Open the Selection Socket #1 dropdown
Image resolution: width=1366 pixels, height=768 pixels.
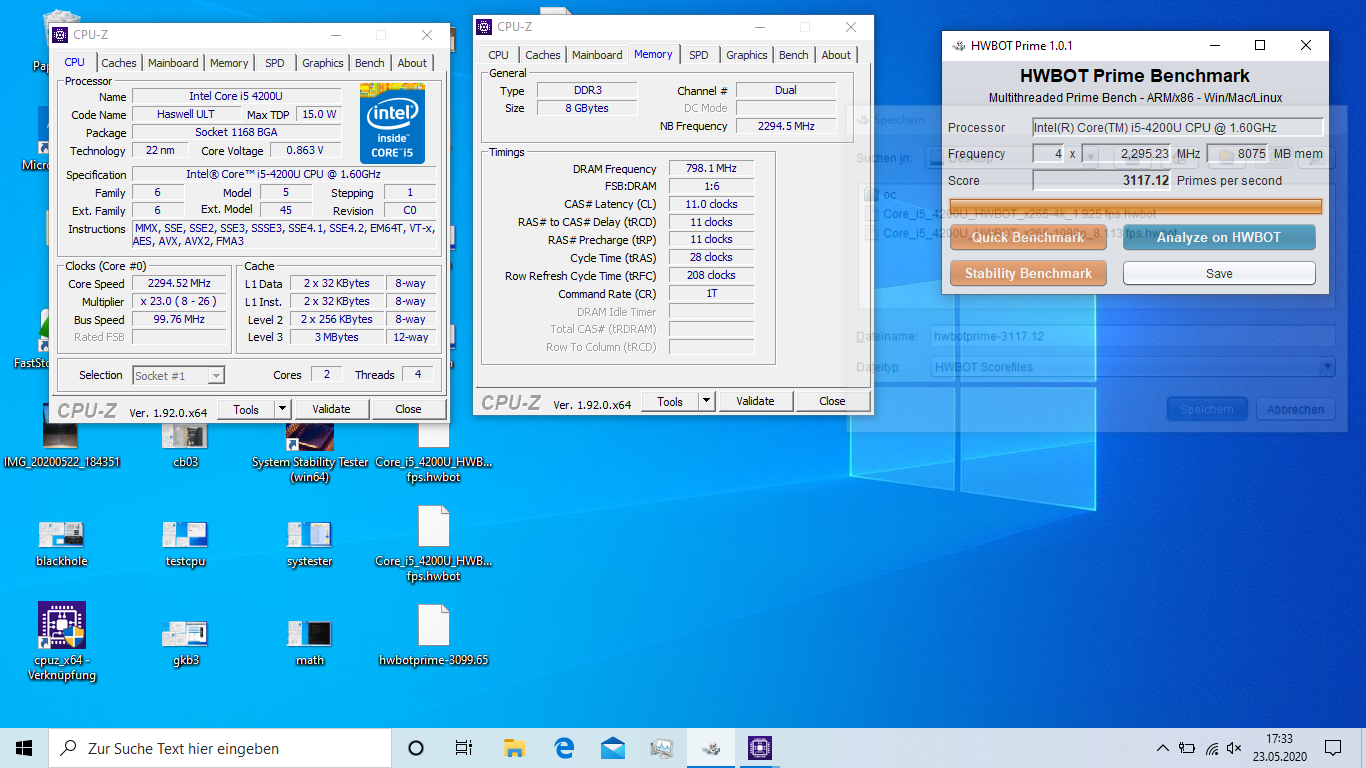click(x=178, y=376)
